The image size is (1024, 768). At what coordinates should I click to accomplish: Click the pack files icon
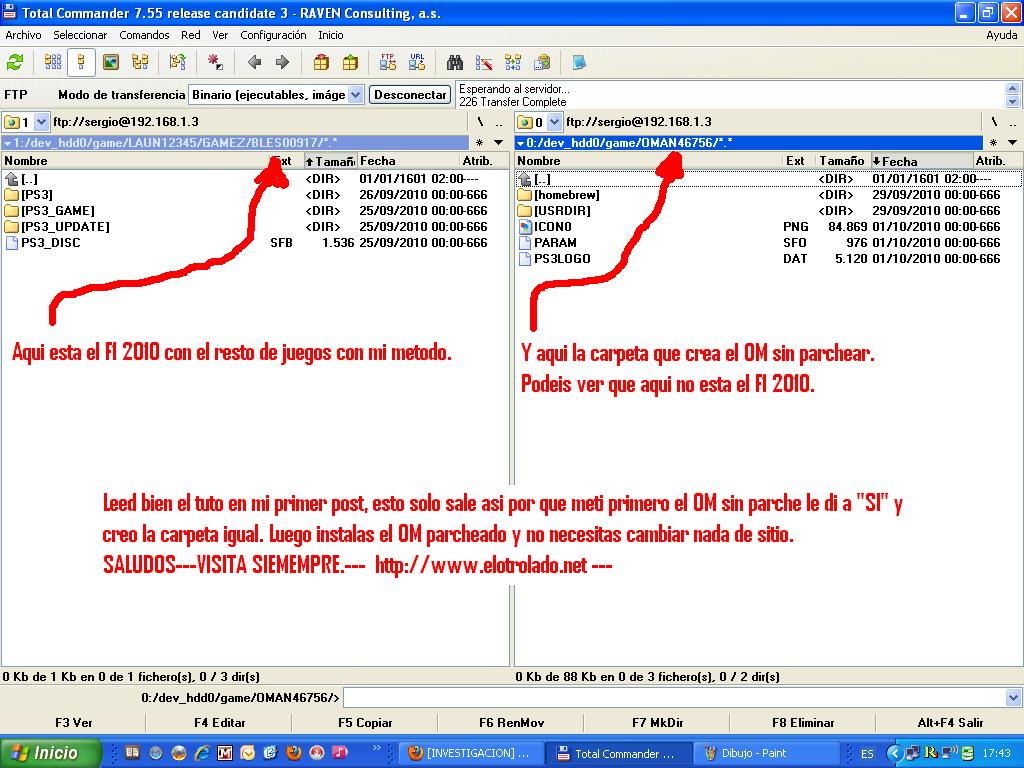(x=321, y=63)
